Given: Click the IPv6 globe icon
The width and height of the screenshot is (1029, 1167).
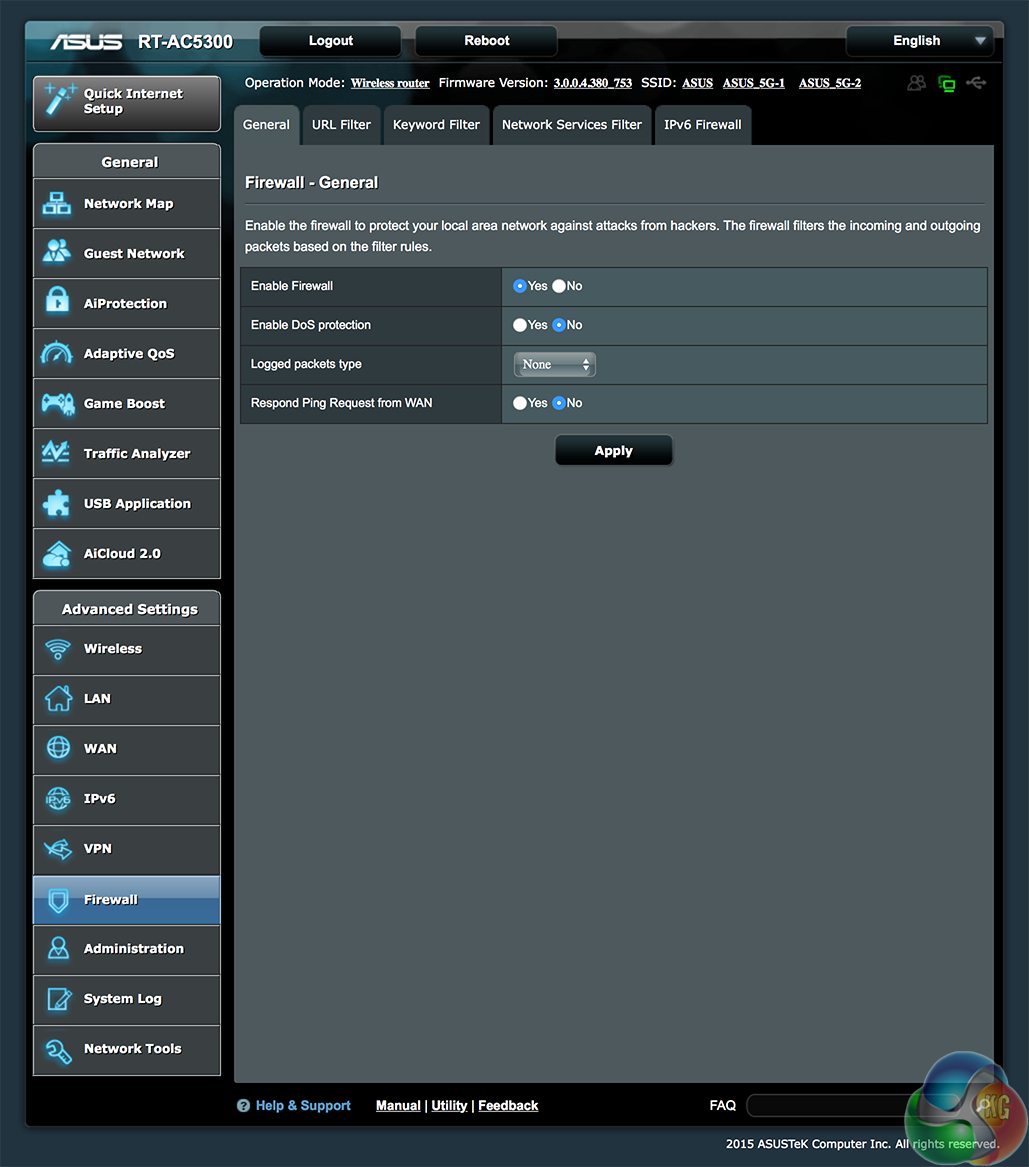Looking at the screenshot, I should click(58, 799).
